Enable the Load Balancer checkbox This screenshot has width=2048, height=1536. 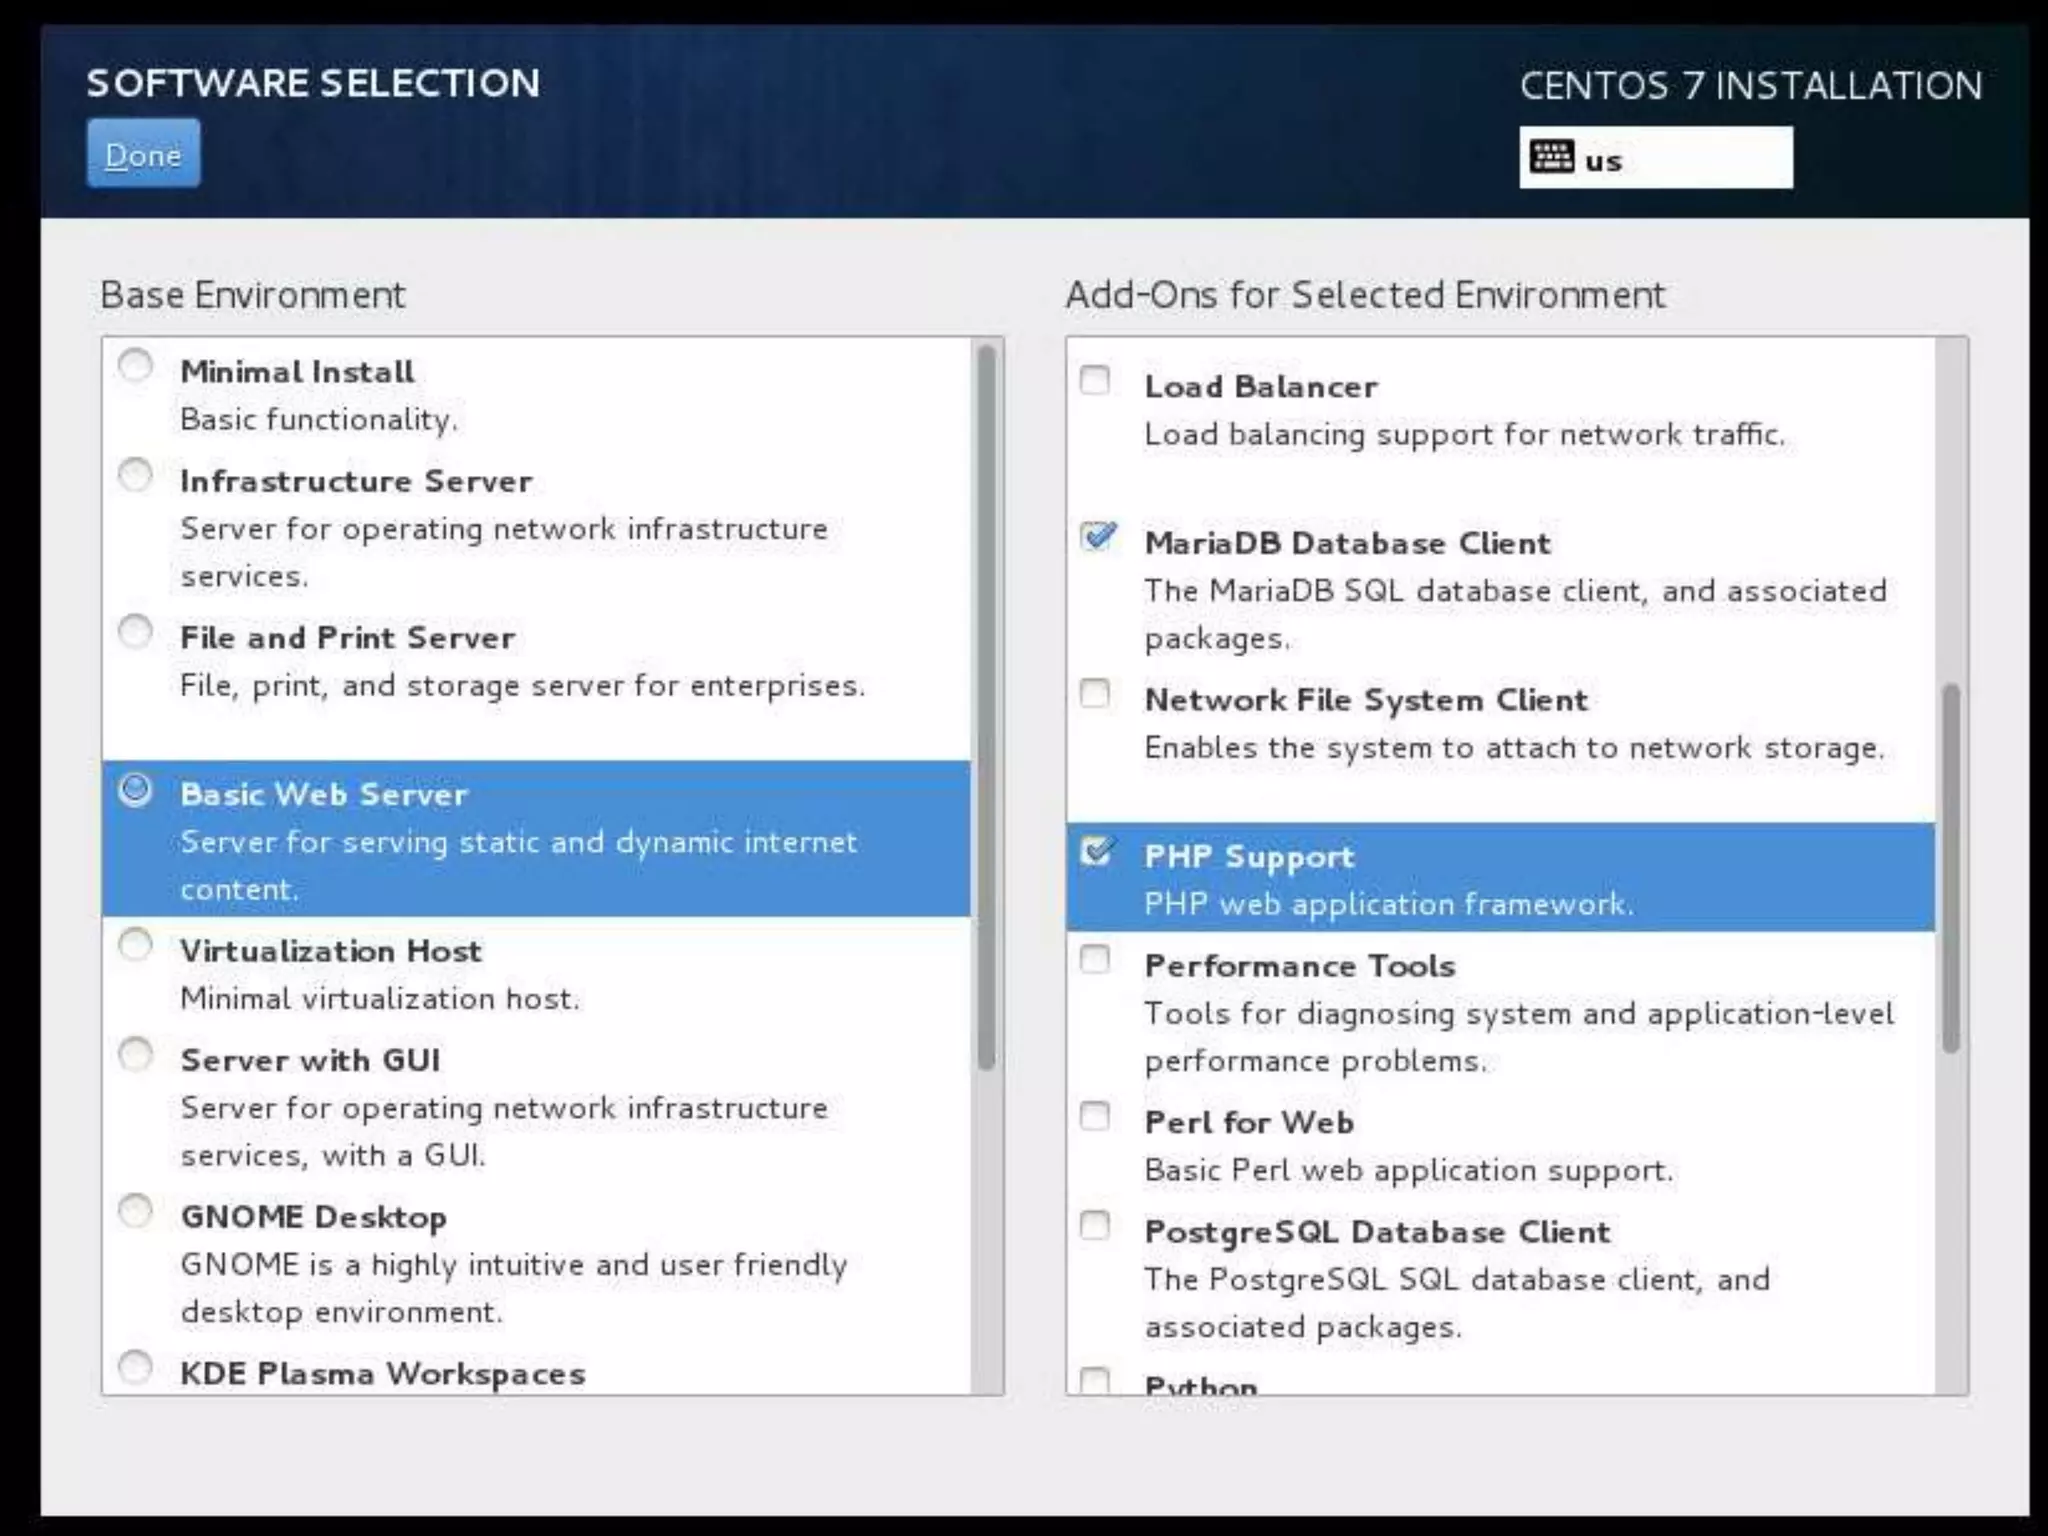click(1096, 381)
